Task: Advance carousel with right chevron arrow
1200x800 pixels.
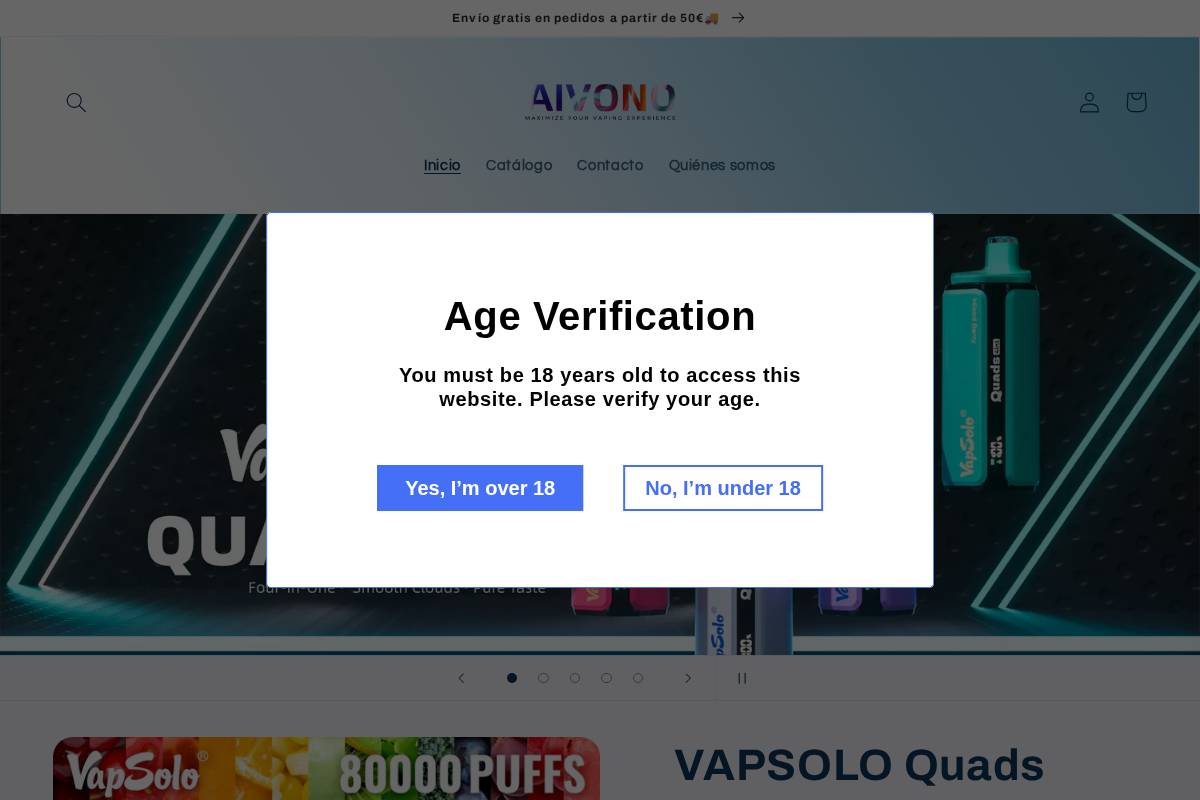Action: (688, 678)
